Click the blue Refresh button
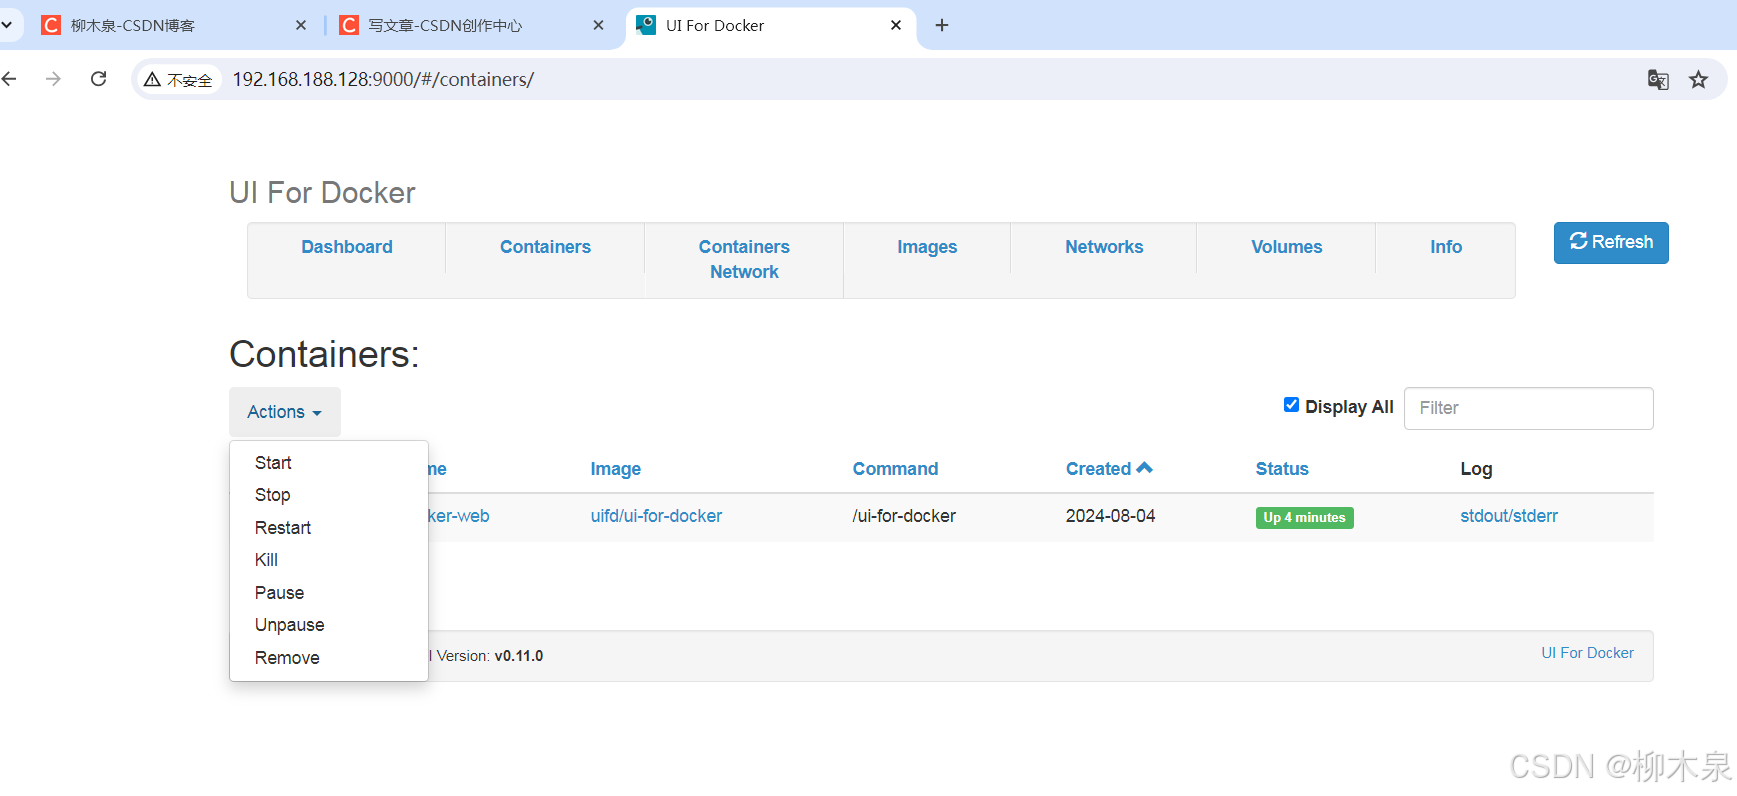 [1611, 243]
